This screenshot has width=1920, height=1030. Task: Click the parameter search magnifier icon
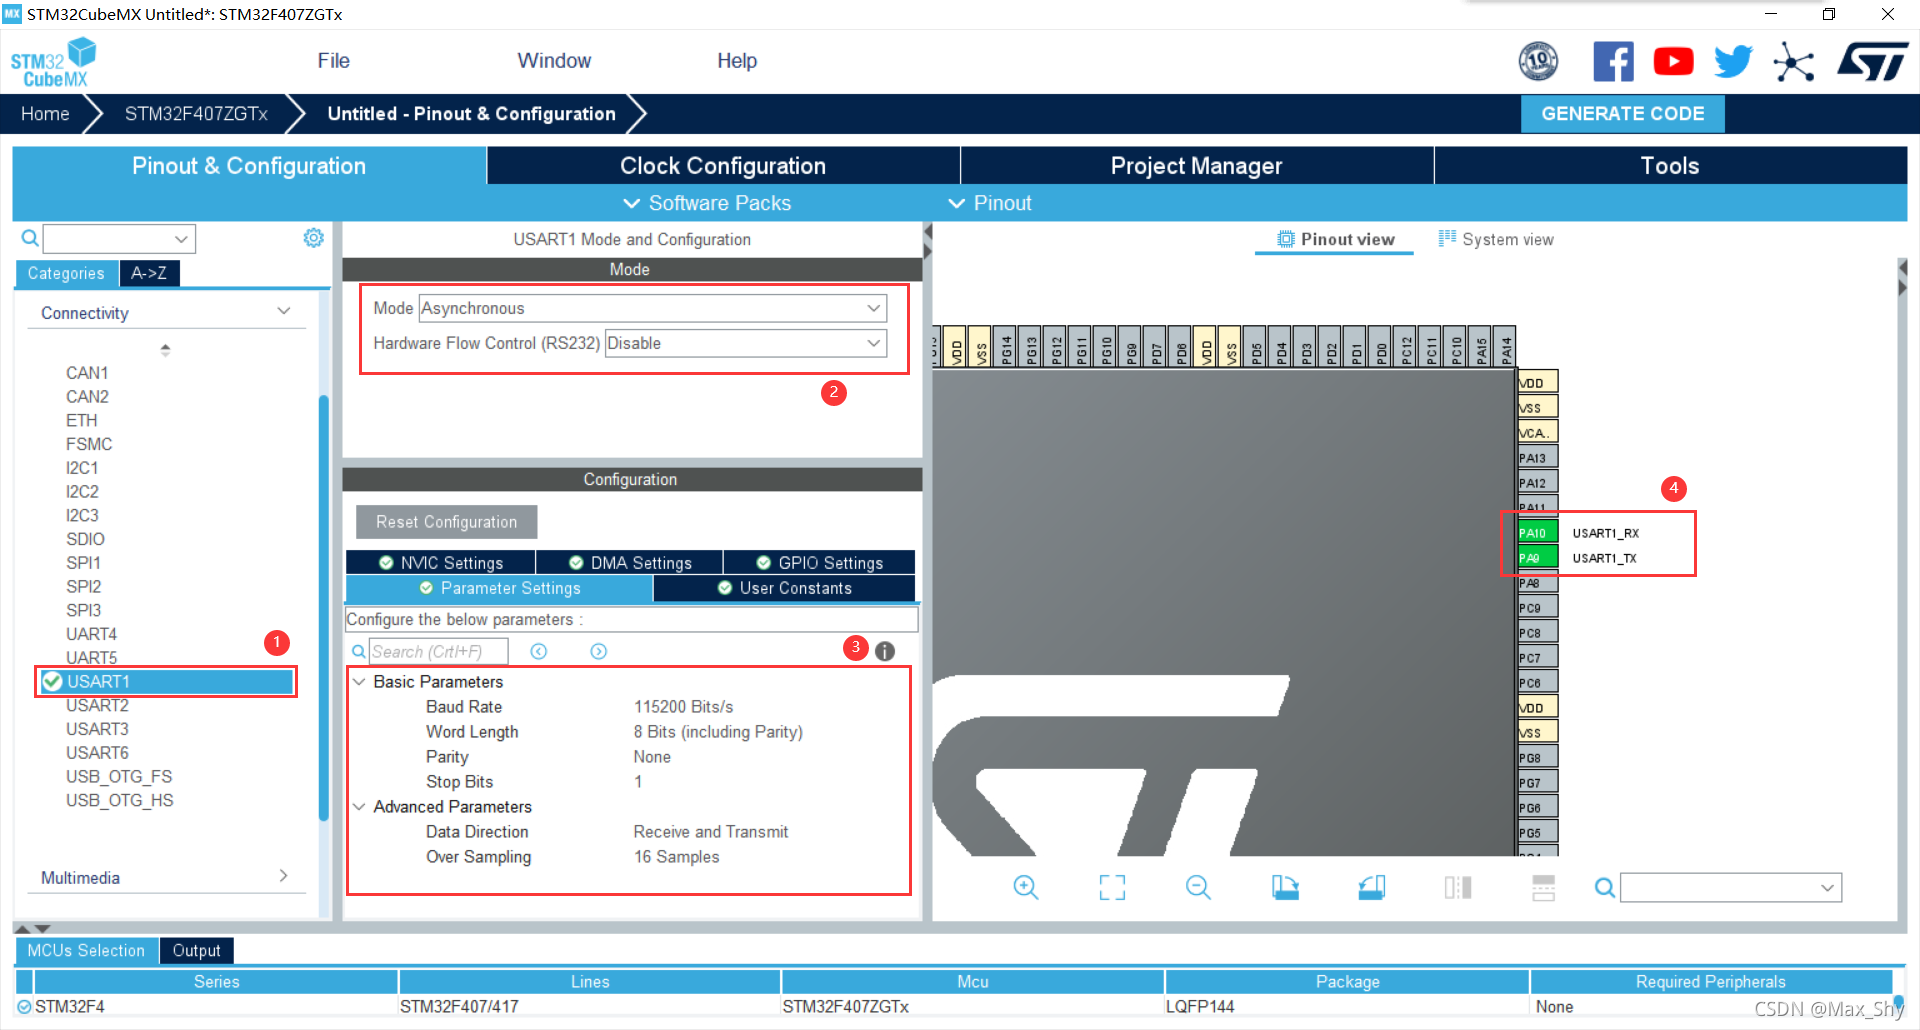click(x=358, y=652)
